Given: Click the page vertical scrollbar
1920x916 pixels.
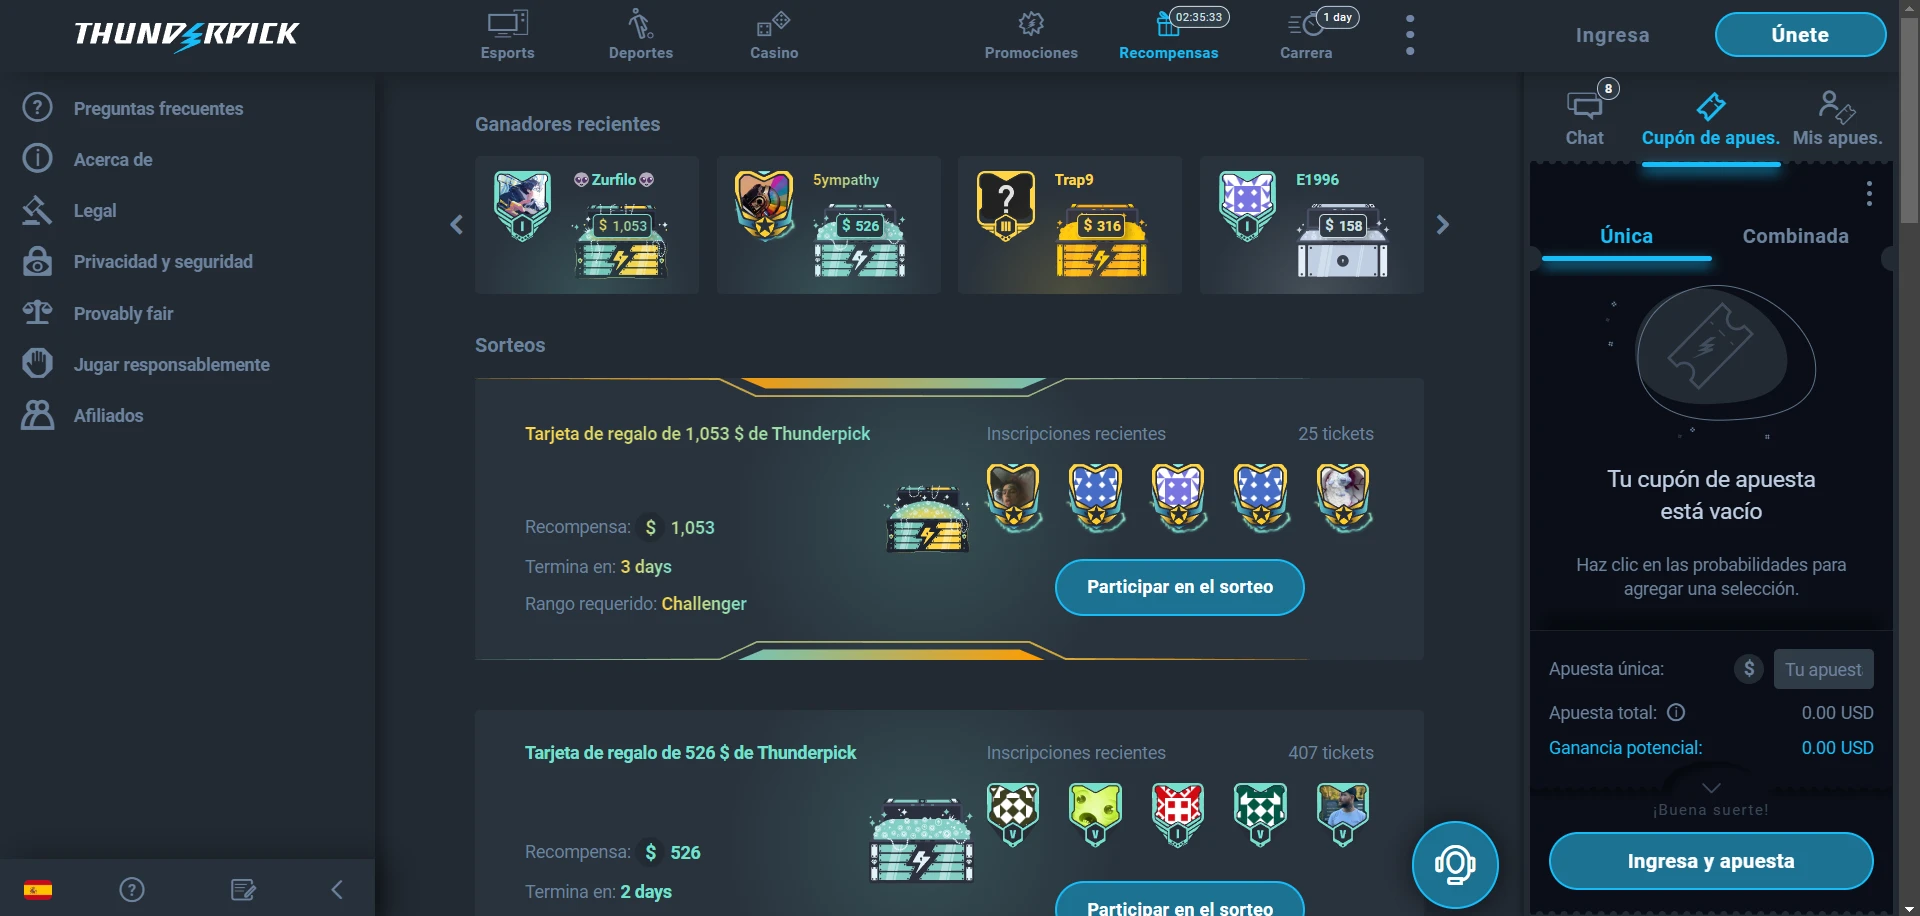Looking at the screenshot, I should [1909, 120].
